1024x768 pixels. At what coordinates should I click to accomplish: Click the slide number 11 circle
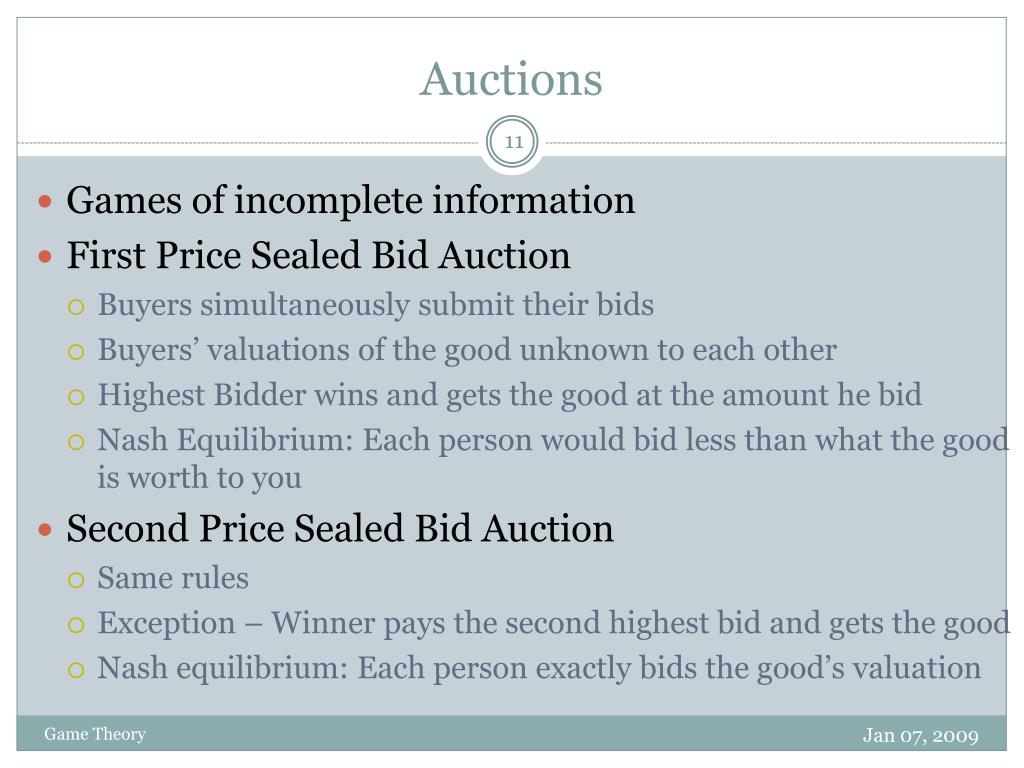(x=513, y=142)
